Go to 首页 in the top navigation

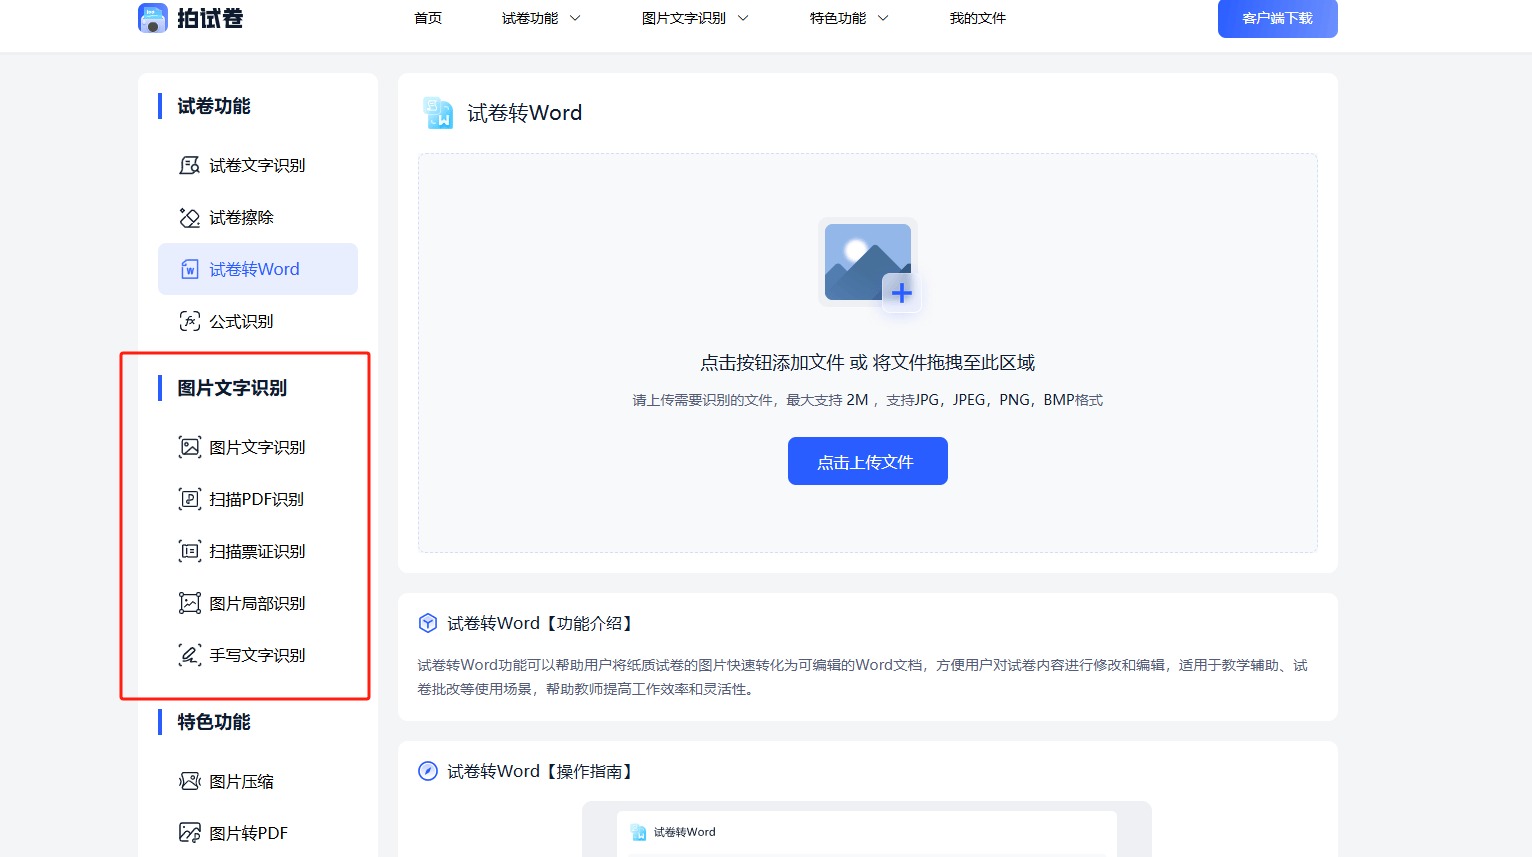(428, 18)
